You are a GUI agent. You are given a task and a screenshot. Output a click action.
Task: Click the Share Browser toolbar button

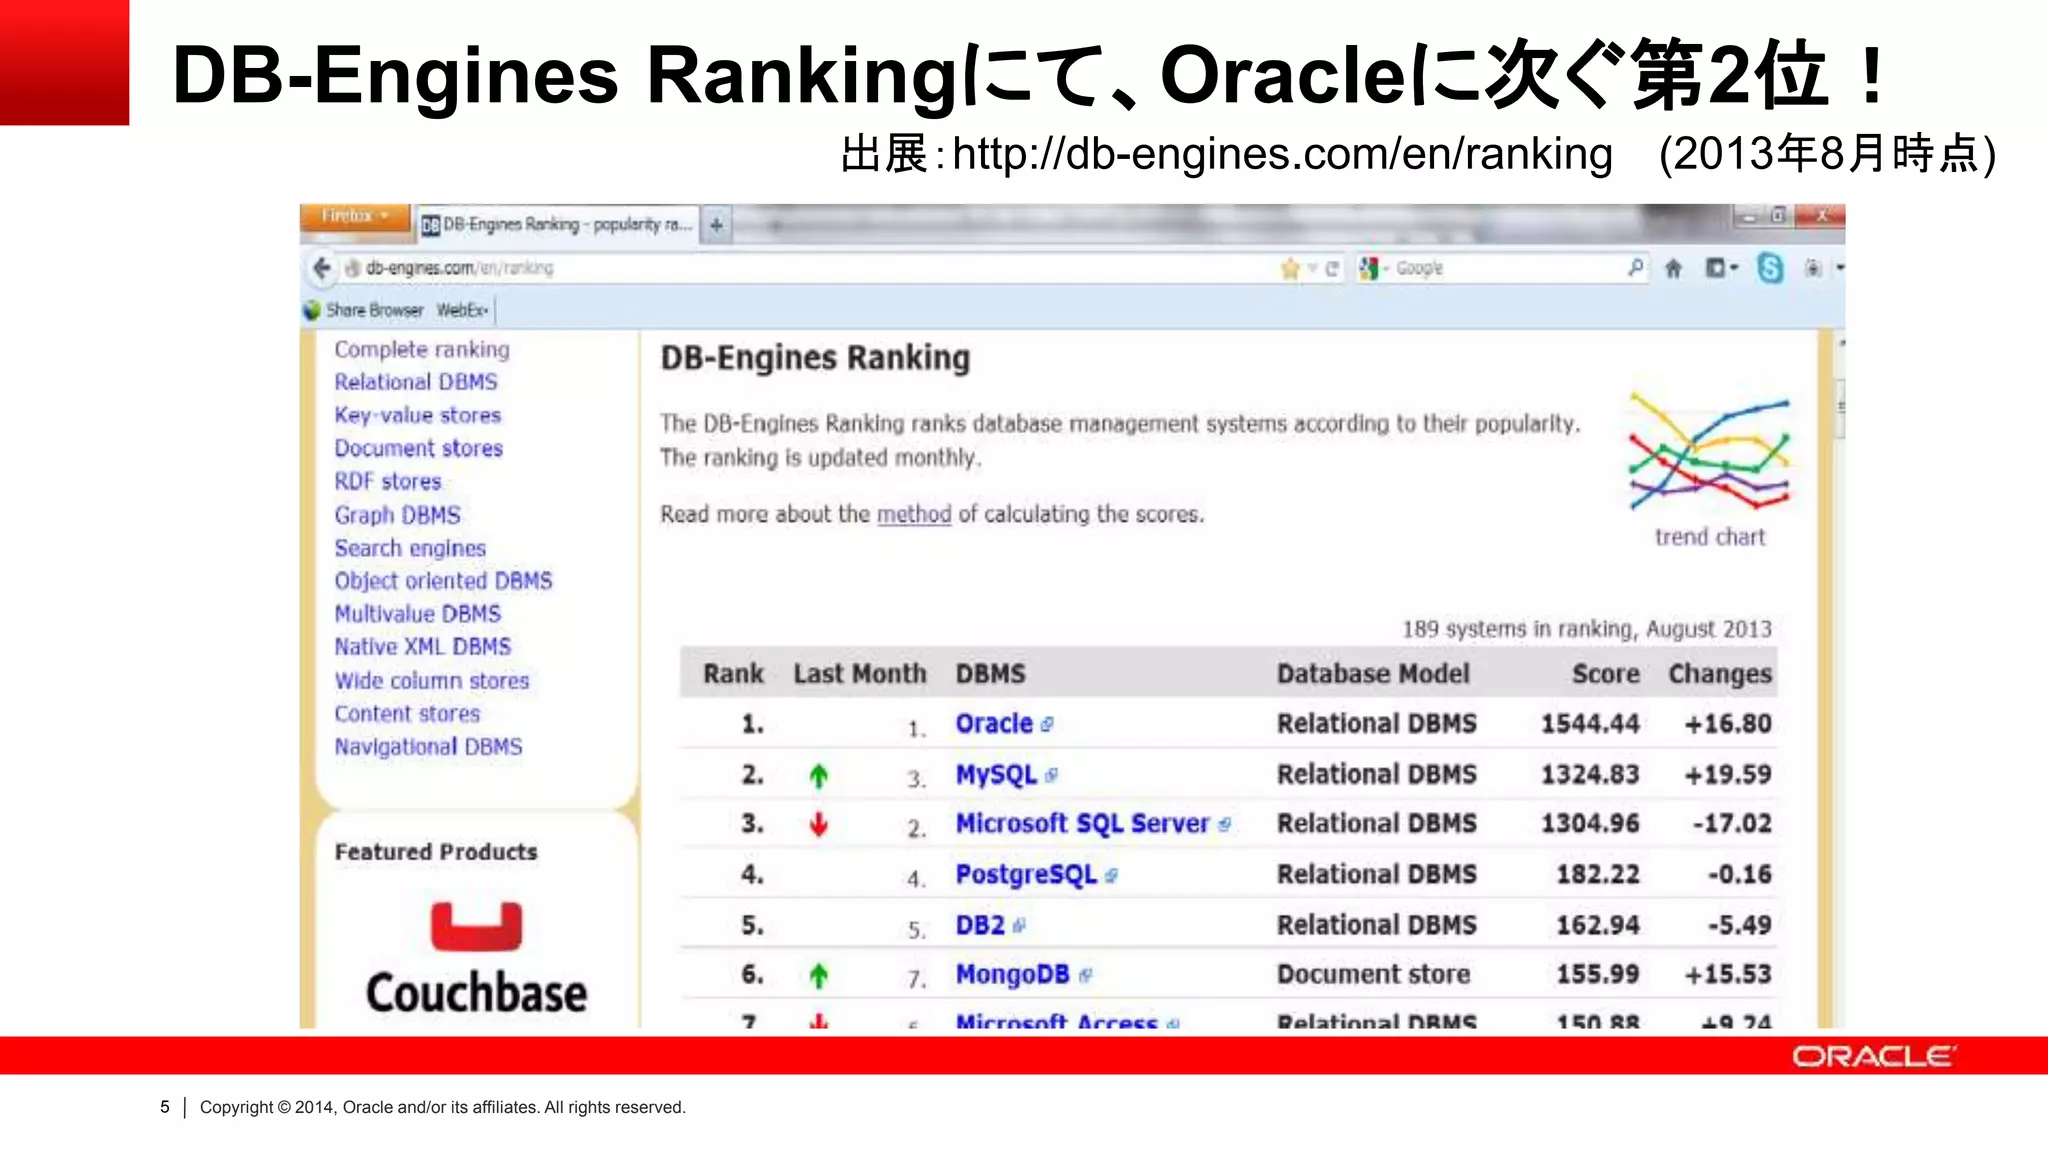pos(364,310)
